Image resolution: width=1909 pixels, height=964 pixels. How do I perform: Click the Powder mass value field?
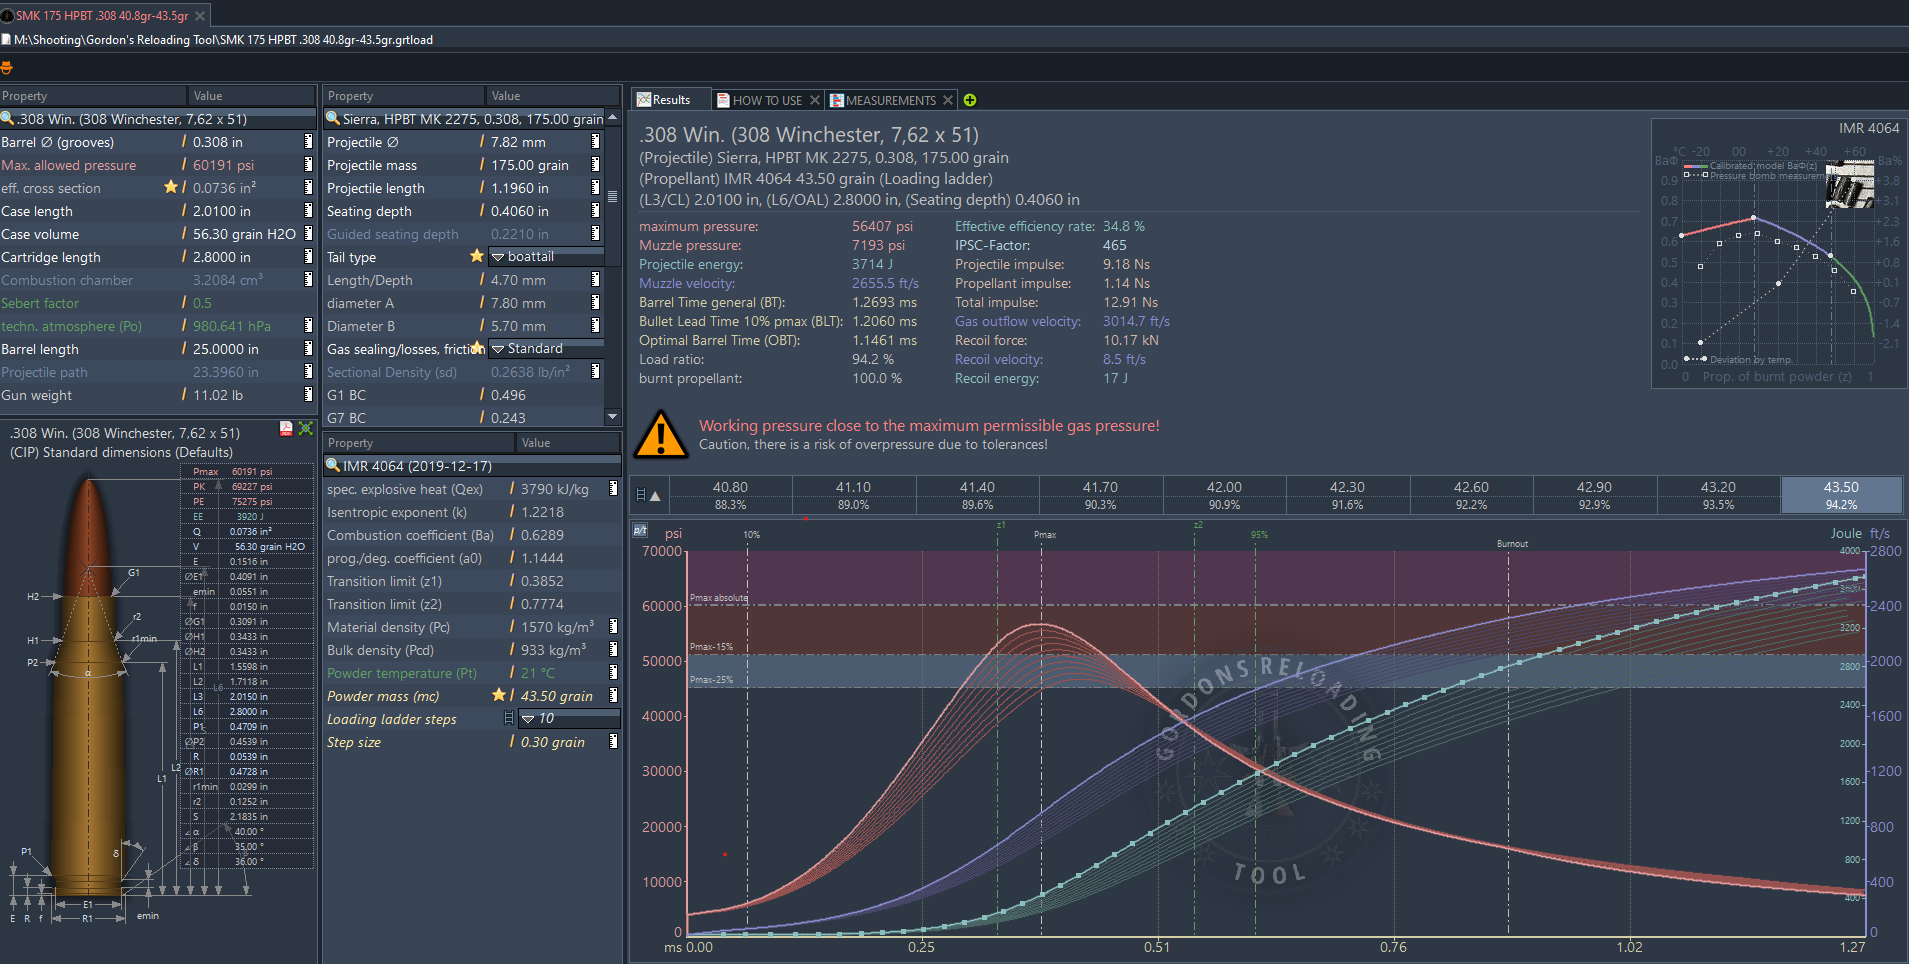tap(557, 696)
